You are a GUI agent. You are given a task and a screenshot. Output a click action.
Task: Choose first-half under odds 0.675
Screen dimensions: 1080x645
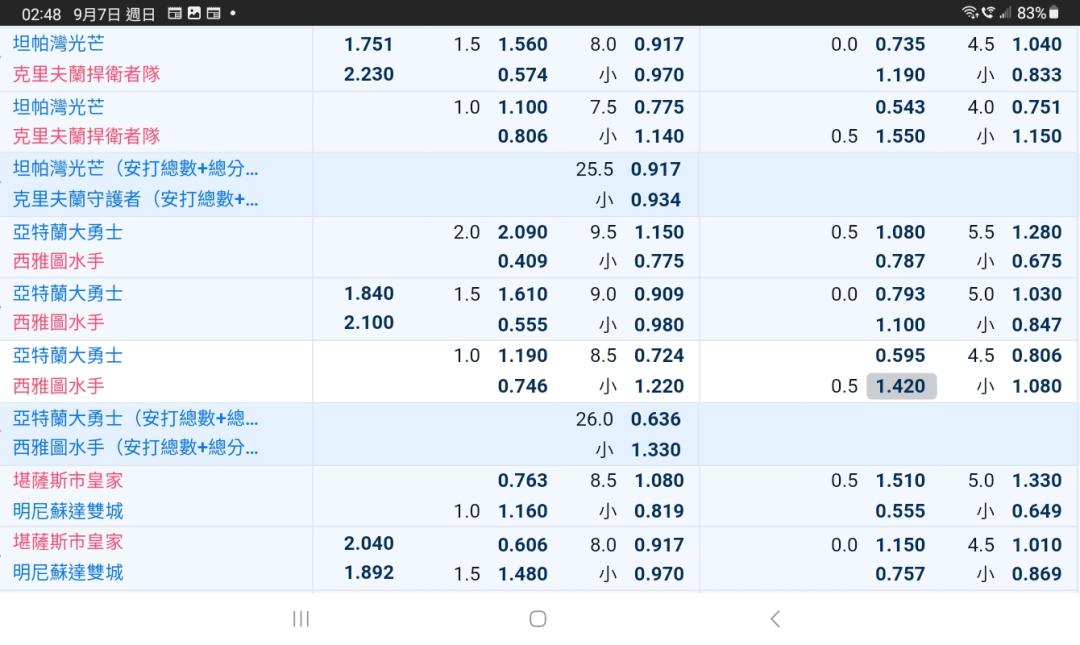[1037, 261]
